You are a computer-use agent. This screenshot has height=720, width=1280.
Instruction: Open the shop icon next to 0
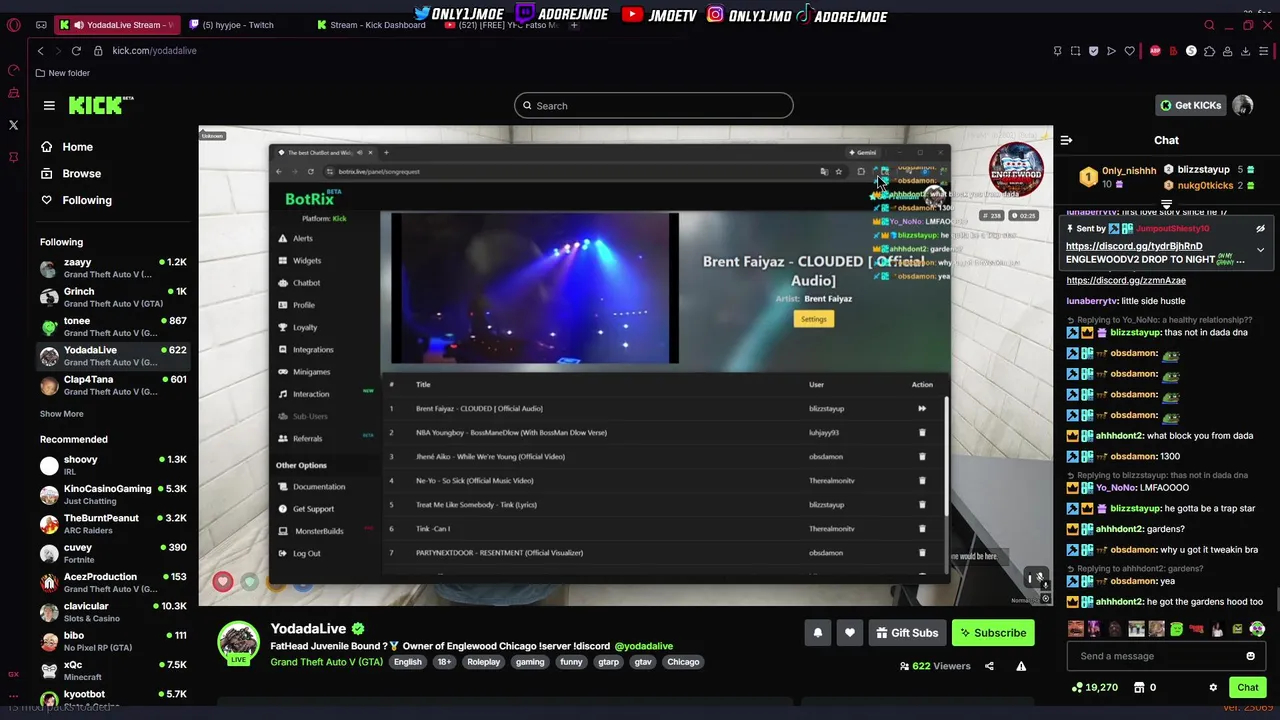1138,687
